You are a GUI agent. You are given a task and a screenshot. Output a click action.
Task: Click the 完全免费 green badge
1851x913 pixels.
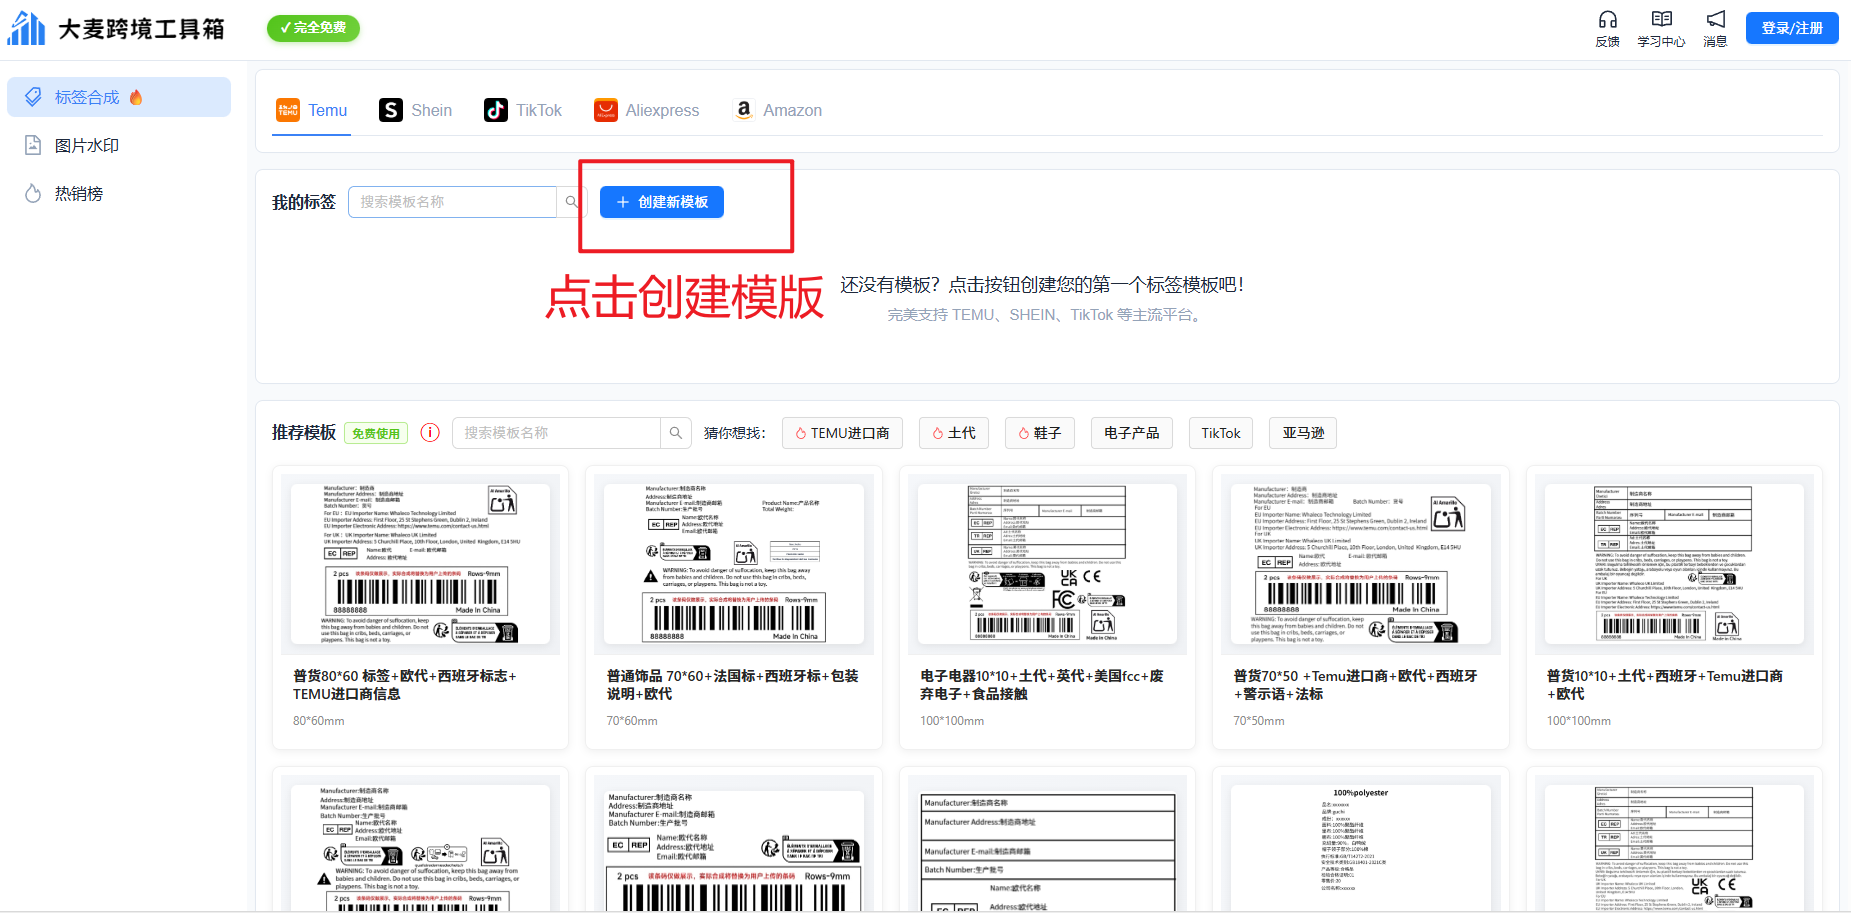313,28
